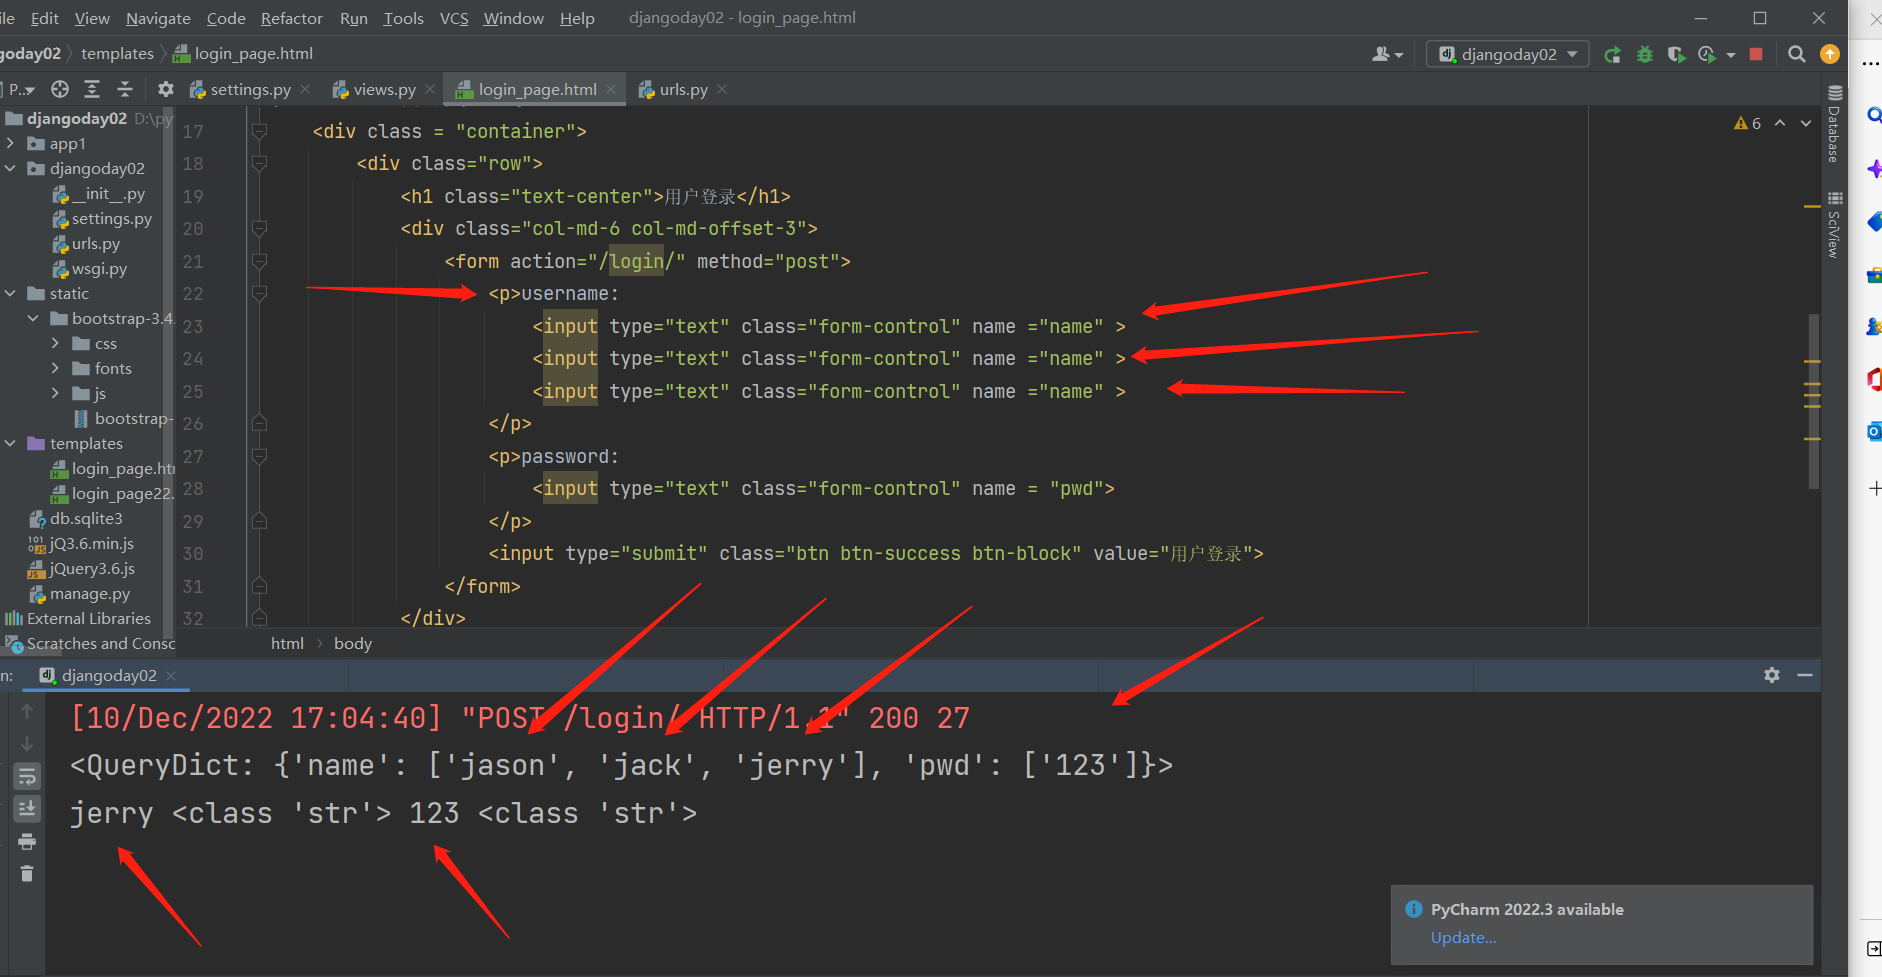Expand the css folder
This screenshot has width=1882, height=977.
pos(55,344)
